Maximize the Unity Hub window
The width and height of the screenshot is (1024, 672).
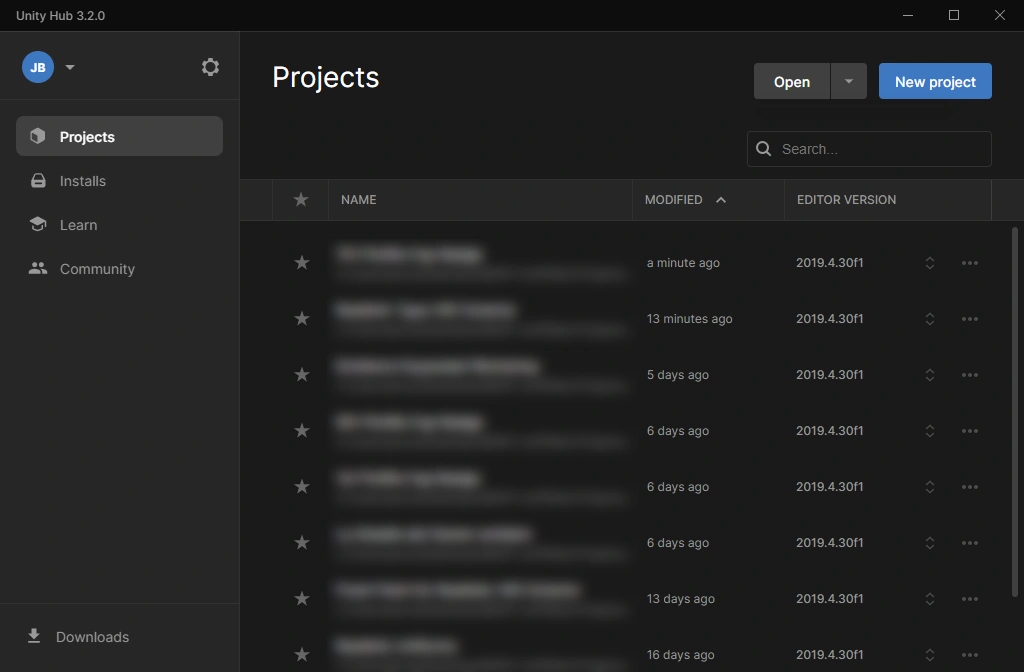pyautogui.click(x=953, y=15)
